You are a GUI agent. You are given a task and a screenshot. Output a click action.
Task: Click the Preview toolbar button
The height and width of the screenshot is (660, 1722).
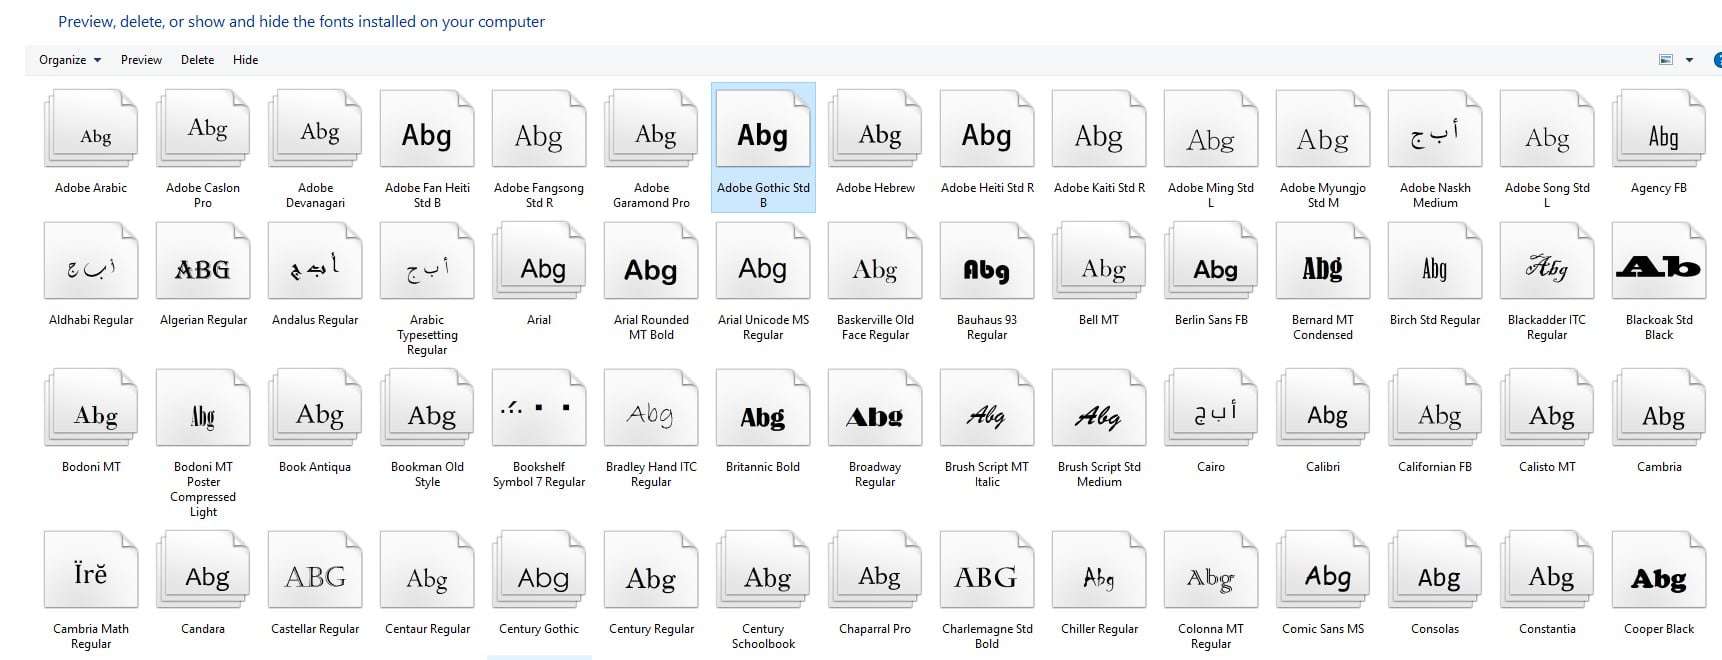pyautogui.click(x=141, y=60)
